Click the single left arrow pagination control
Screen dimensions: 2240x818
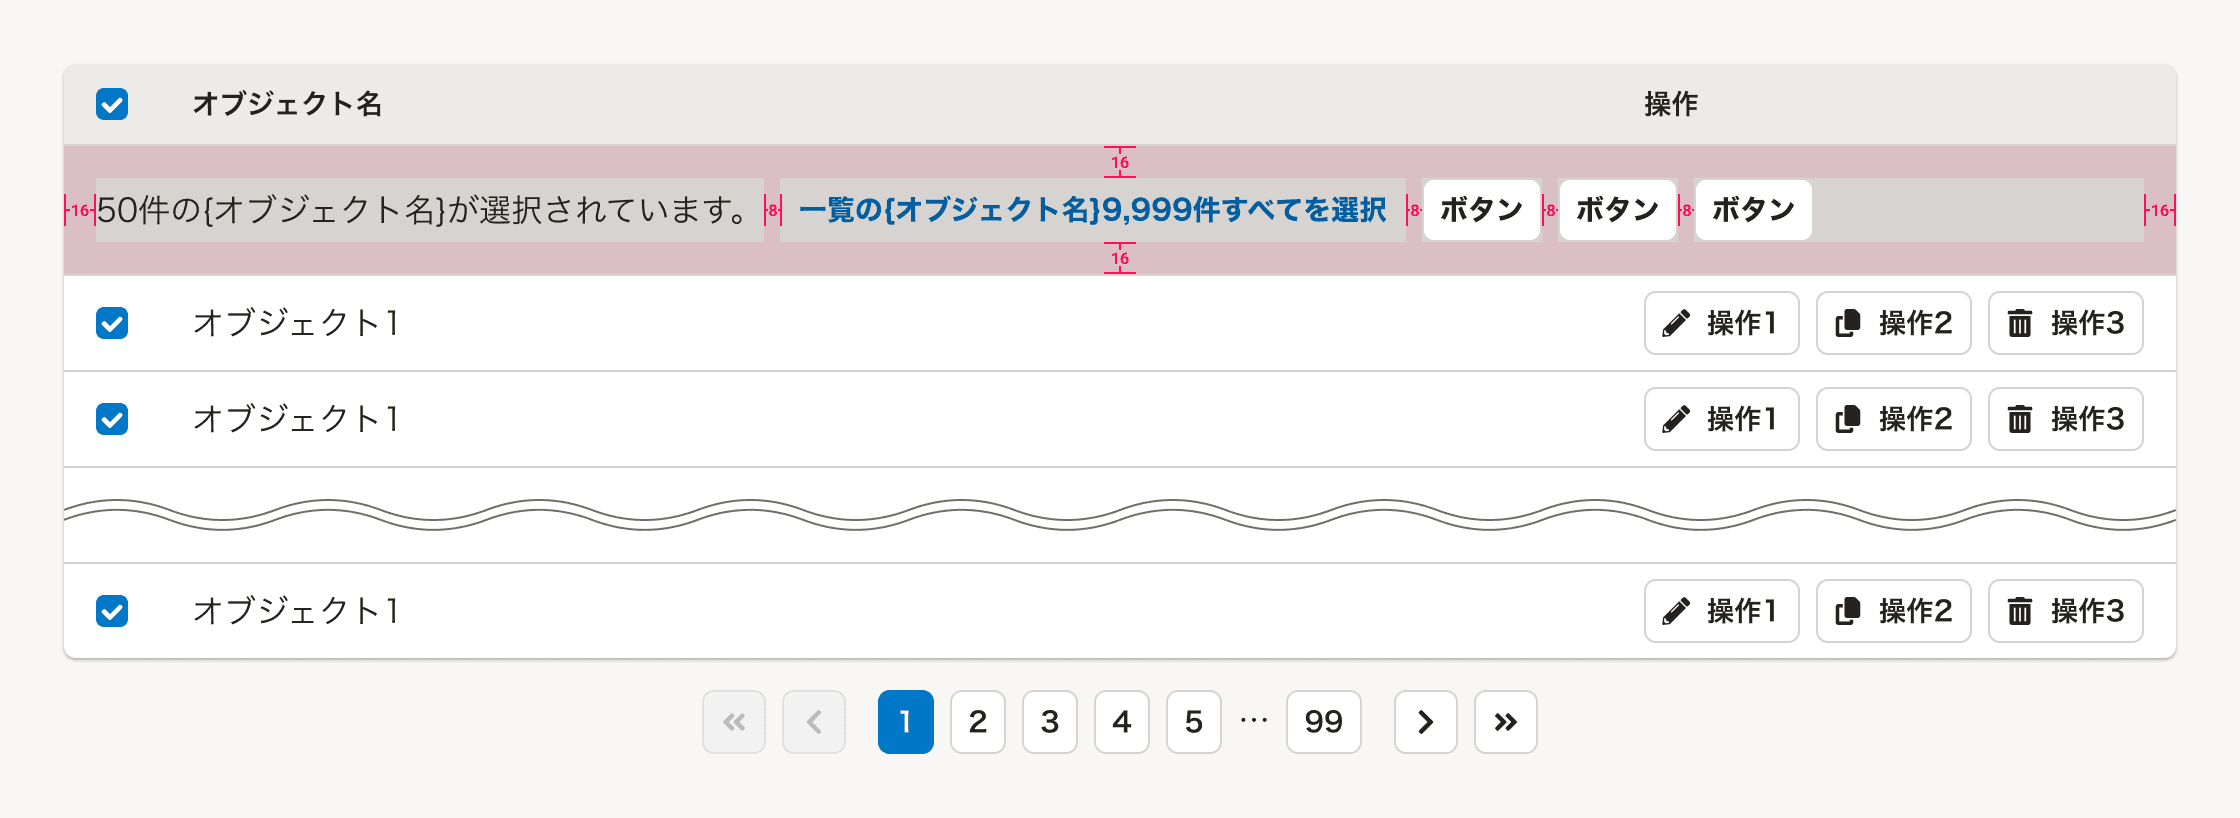[814, 722]
